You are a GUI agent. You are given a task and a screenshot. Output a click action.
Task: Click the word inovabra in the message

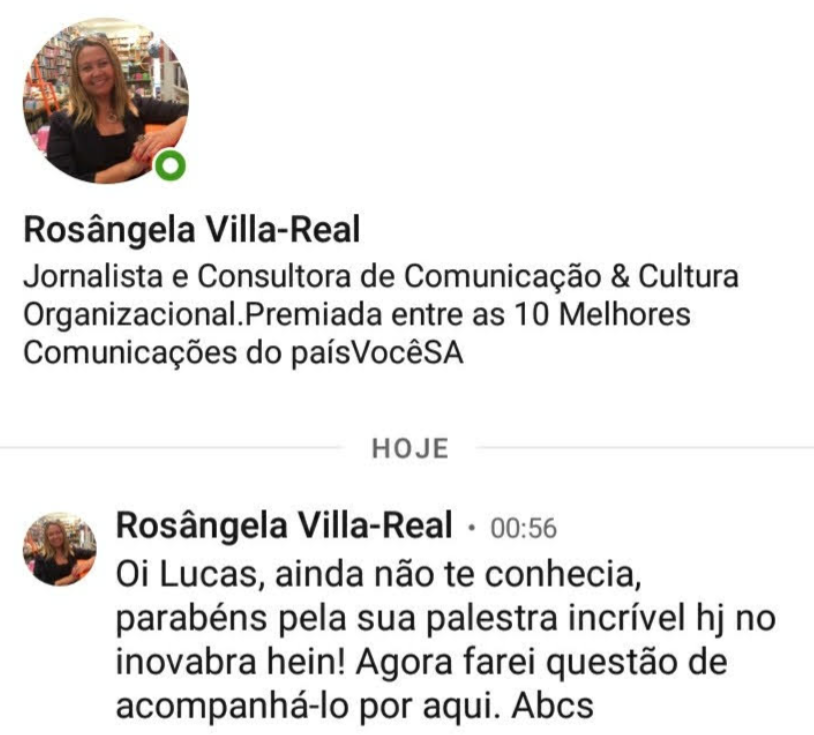pyautogui.click(x=186, y=662)
